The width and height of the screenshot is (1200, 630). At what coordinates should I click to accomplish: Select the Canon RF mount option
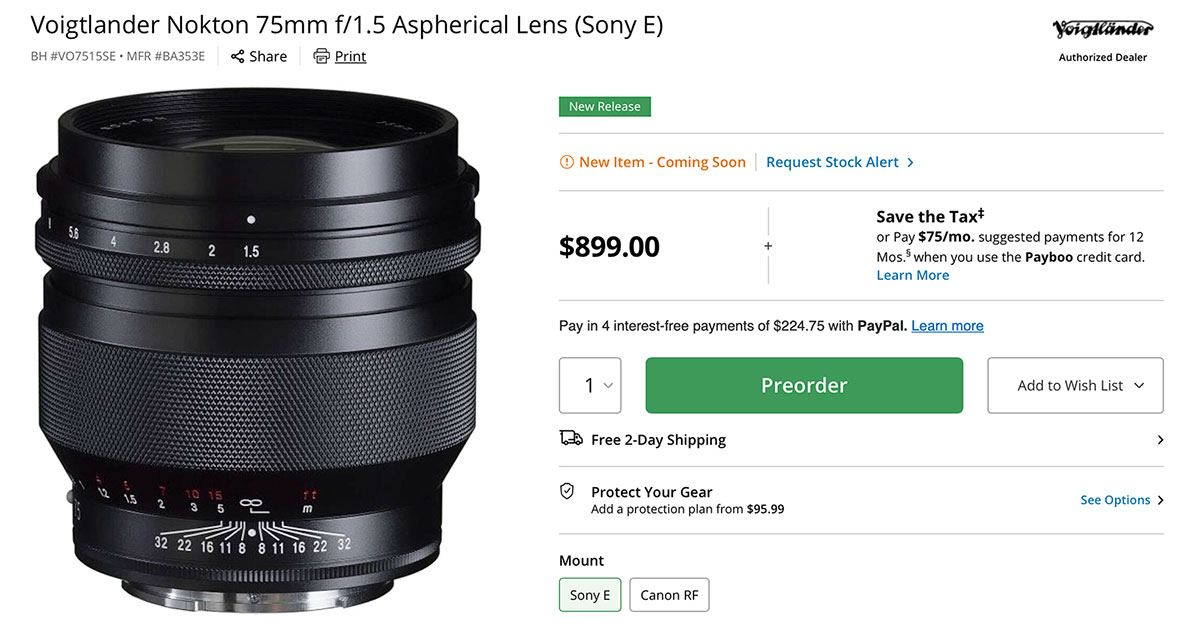click(669, 595)
